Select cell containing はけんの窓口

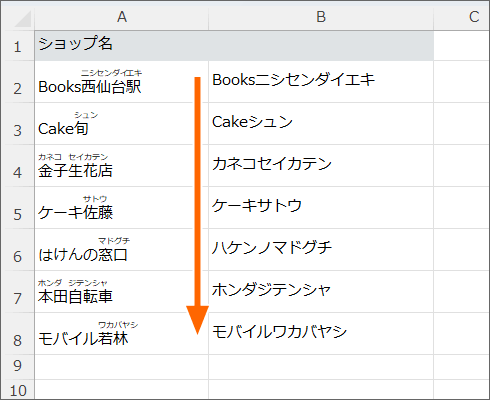tap(122, 250)
